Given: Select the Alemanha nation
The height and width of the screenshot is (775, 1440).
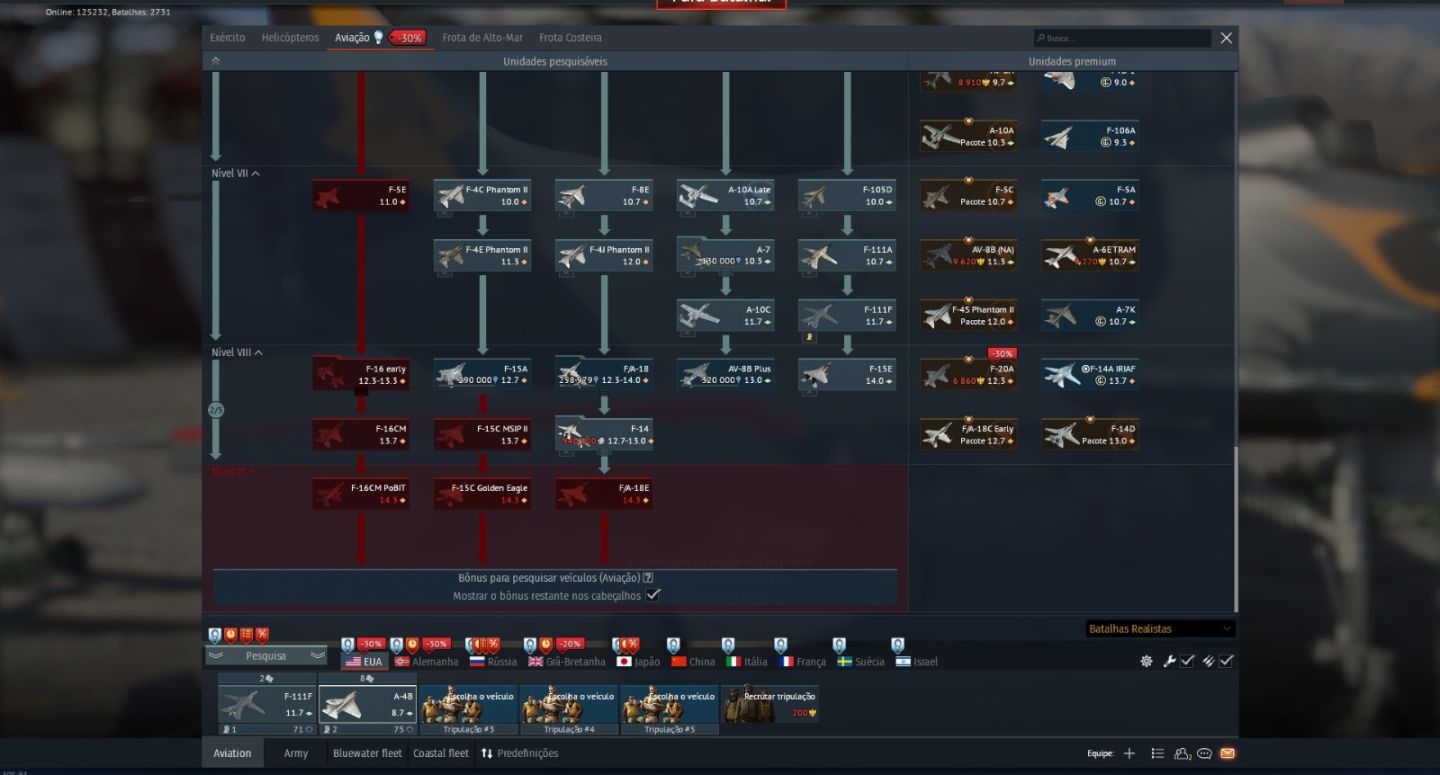Looking at the screenshot, I should pyautogui.click(x=427, y=662).
